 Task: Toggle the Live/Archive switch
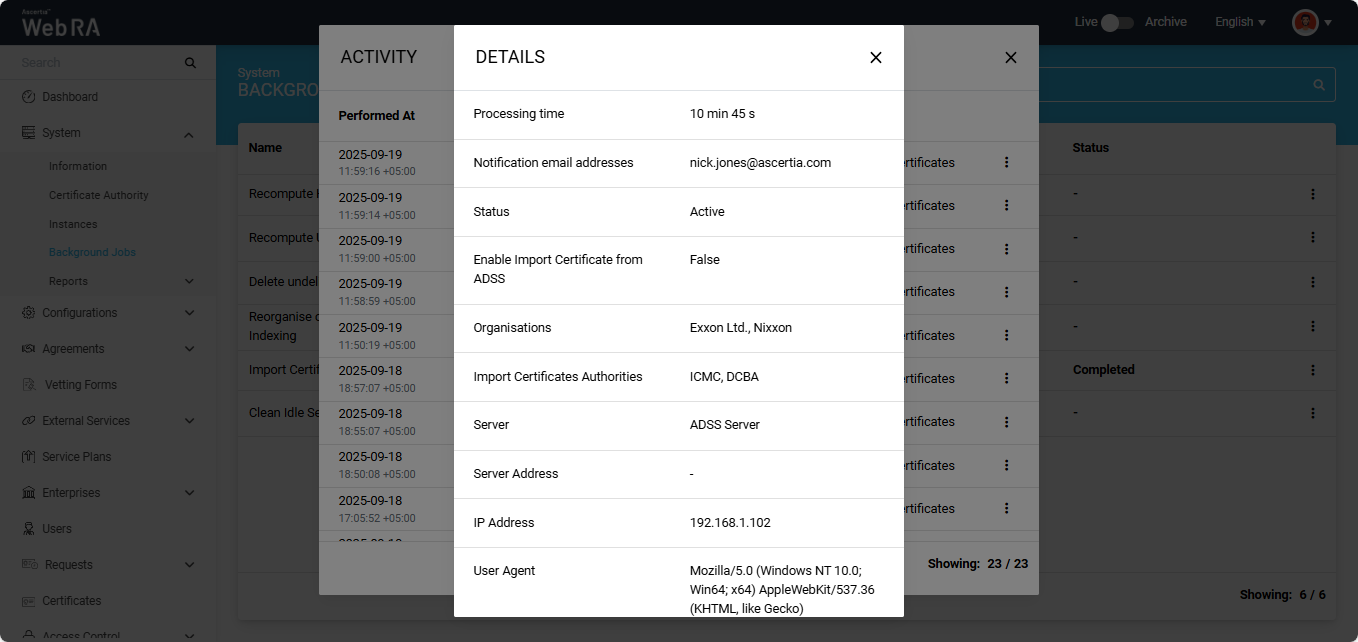1117,22
